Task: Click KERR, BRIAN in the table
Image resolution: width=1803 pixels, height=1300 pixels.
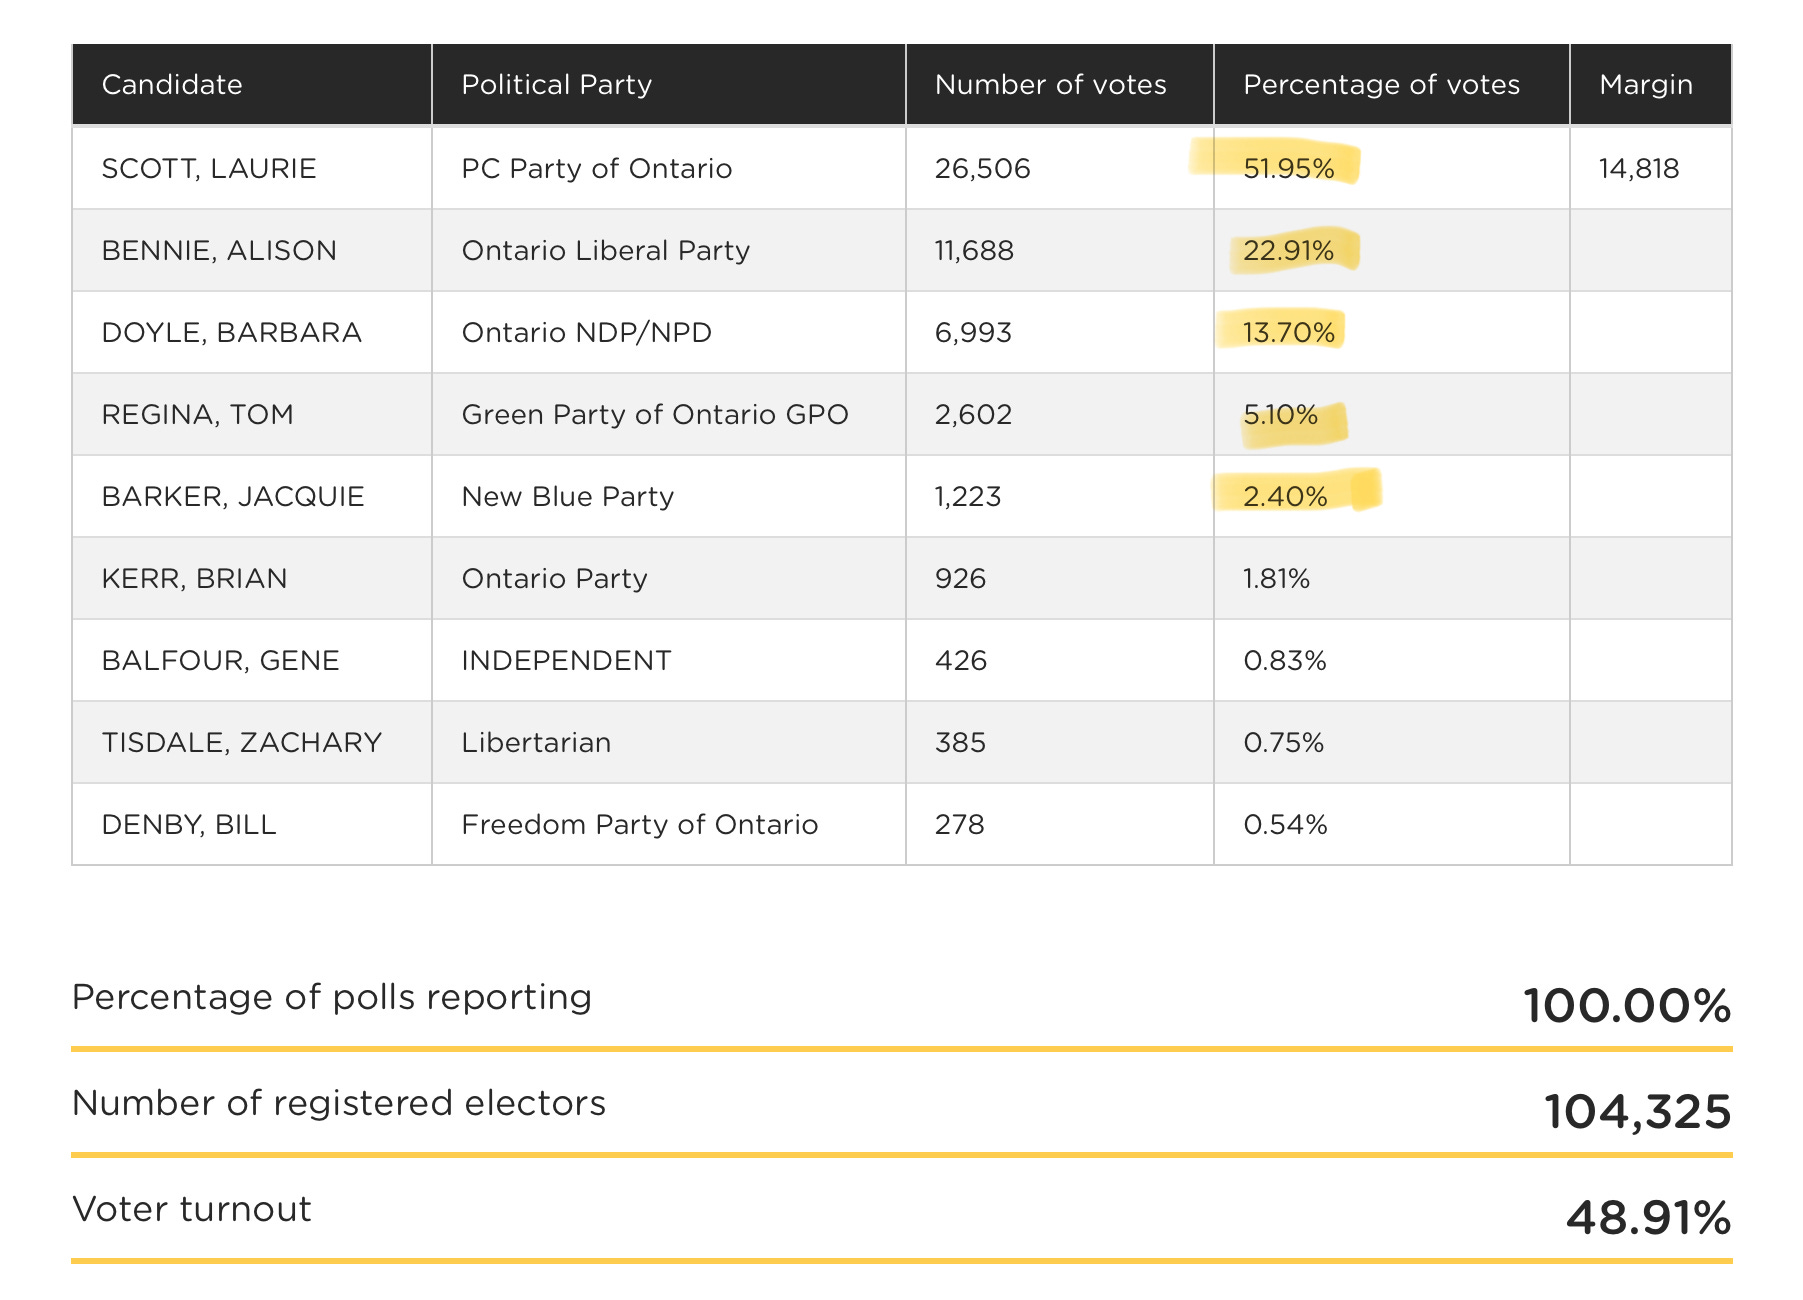Action: coord(195,578)
